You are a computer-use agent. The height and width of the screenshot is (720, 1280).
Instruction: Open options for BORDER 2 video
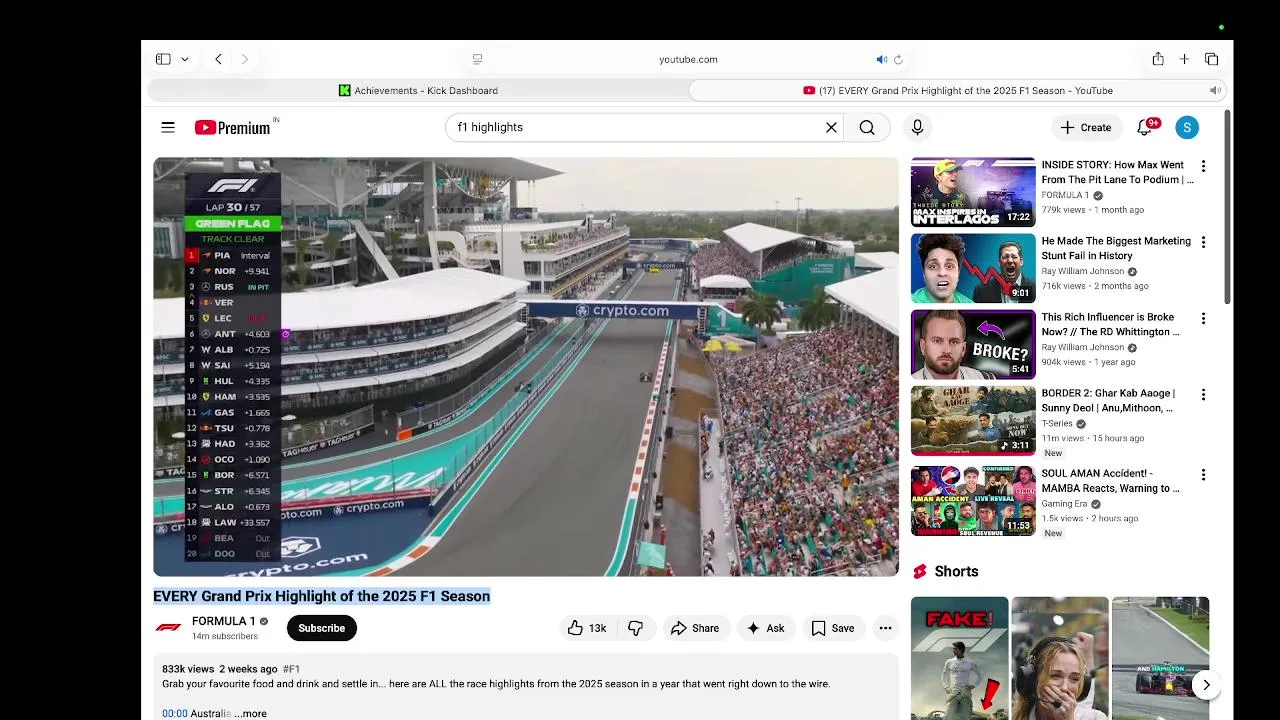pos(1203,394)
